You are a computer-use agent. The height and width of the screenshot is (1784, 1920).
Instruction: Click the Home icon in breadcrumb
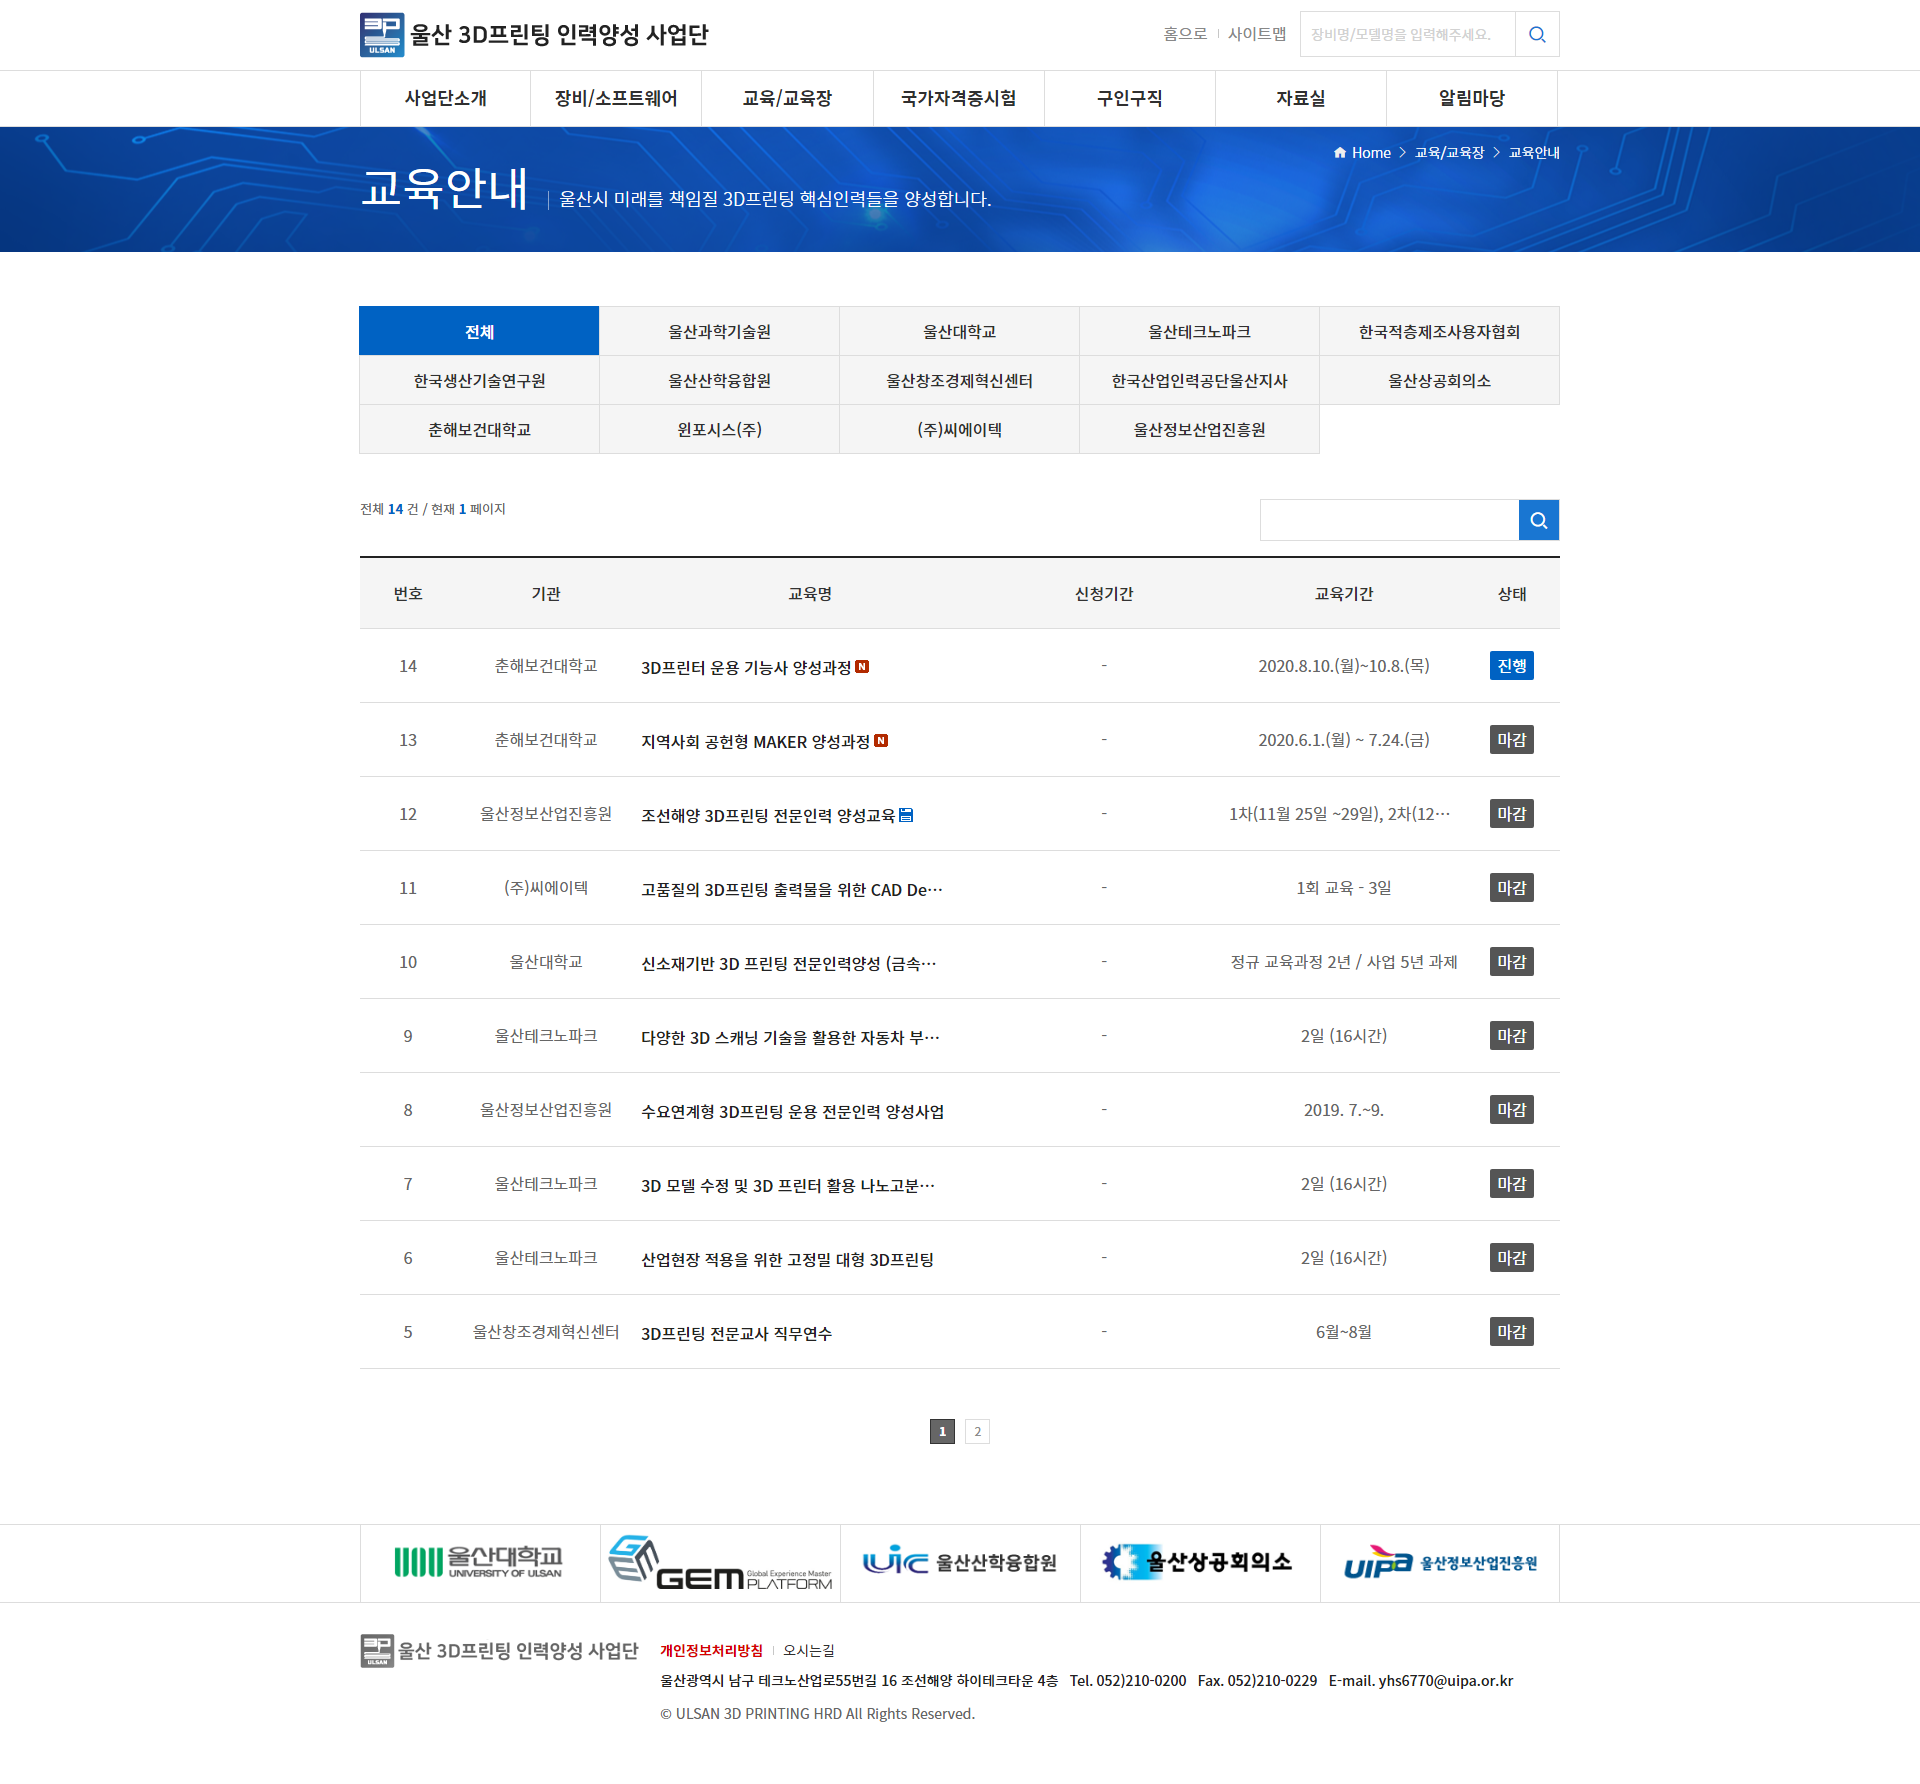pos(1340,153)
